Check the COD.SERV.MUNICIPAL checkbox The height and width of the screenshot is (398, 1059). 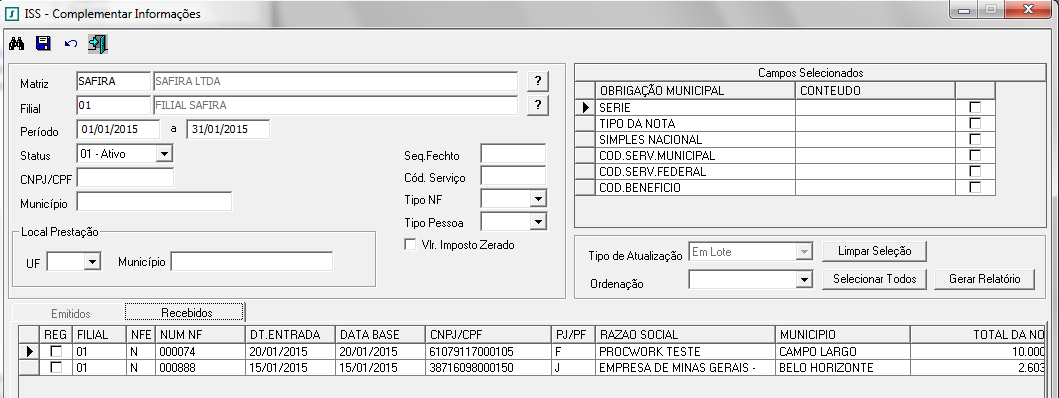(975, 155)
